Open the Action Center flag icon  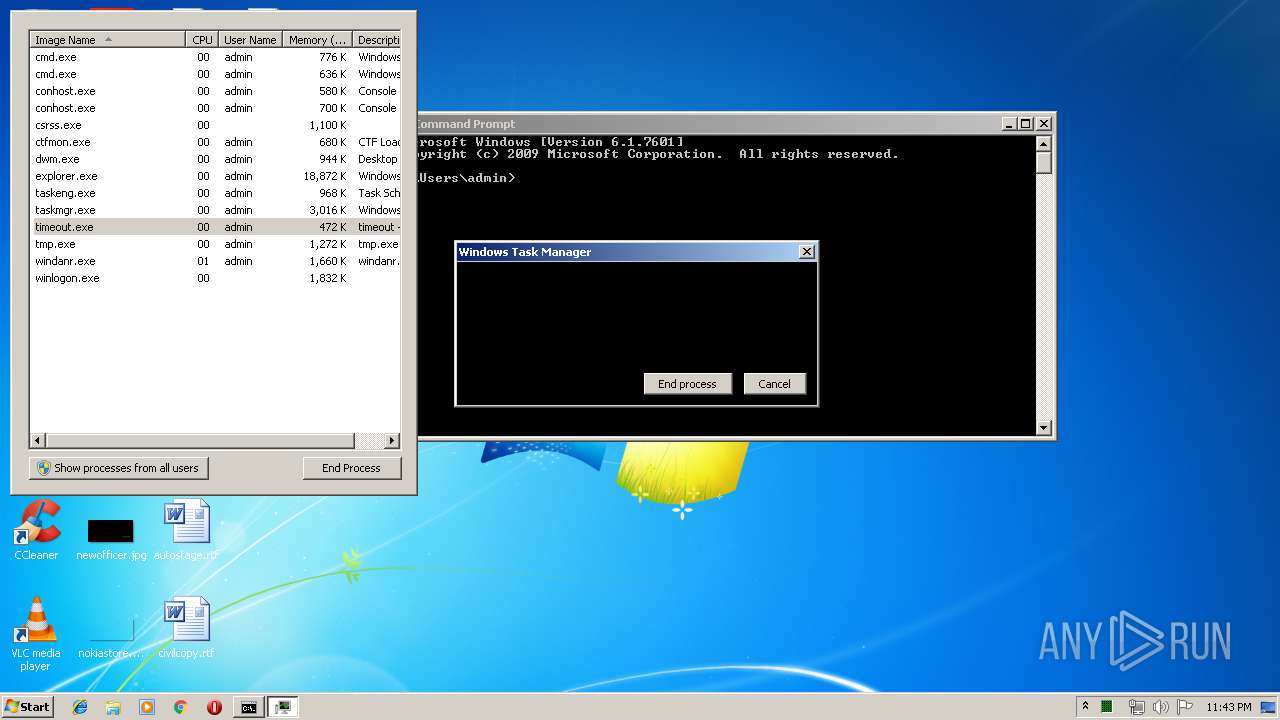coord(1185,707)
